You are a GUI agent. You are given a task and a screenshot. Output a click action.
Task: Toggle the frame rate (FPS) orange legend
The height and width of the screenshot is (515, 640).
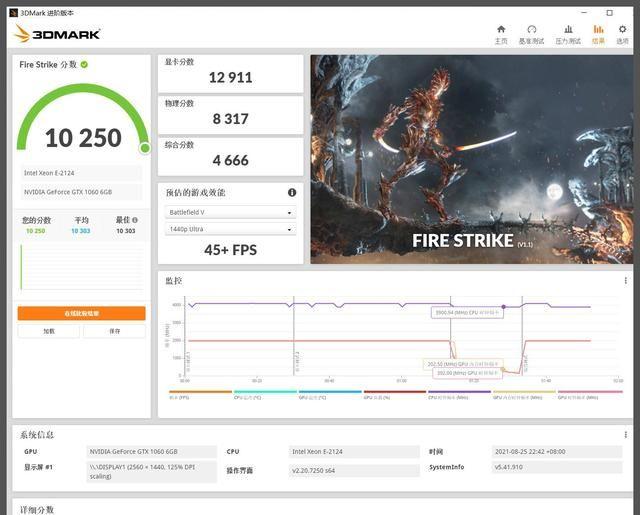coord(200,394)
